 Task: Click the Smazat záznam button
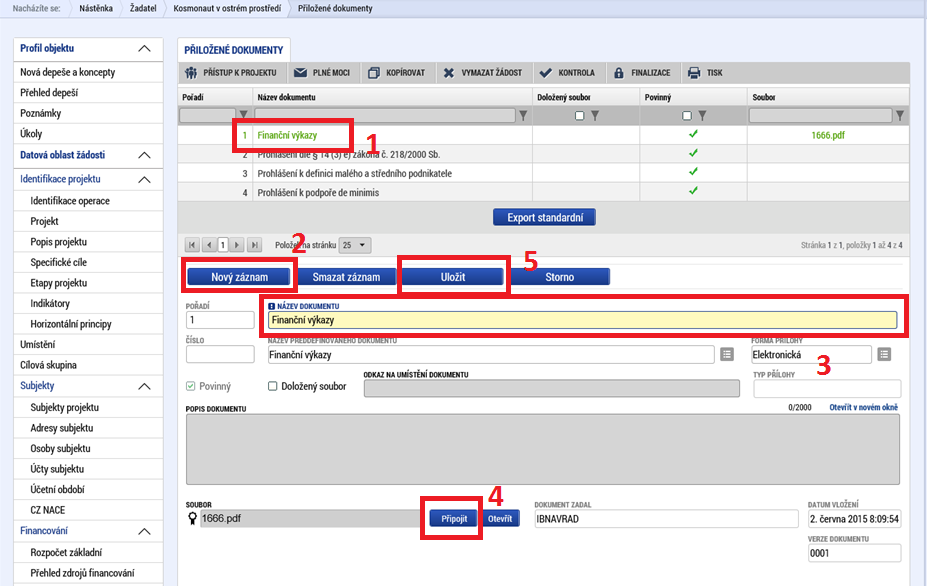pyautogui.click(x=346, y=277)
